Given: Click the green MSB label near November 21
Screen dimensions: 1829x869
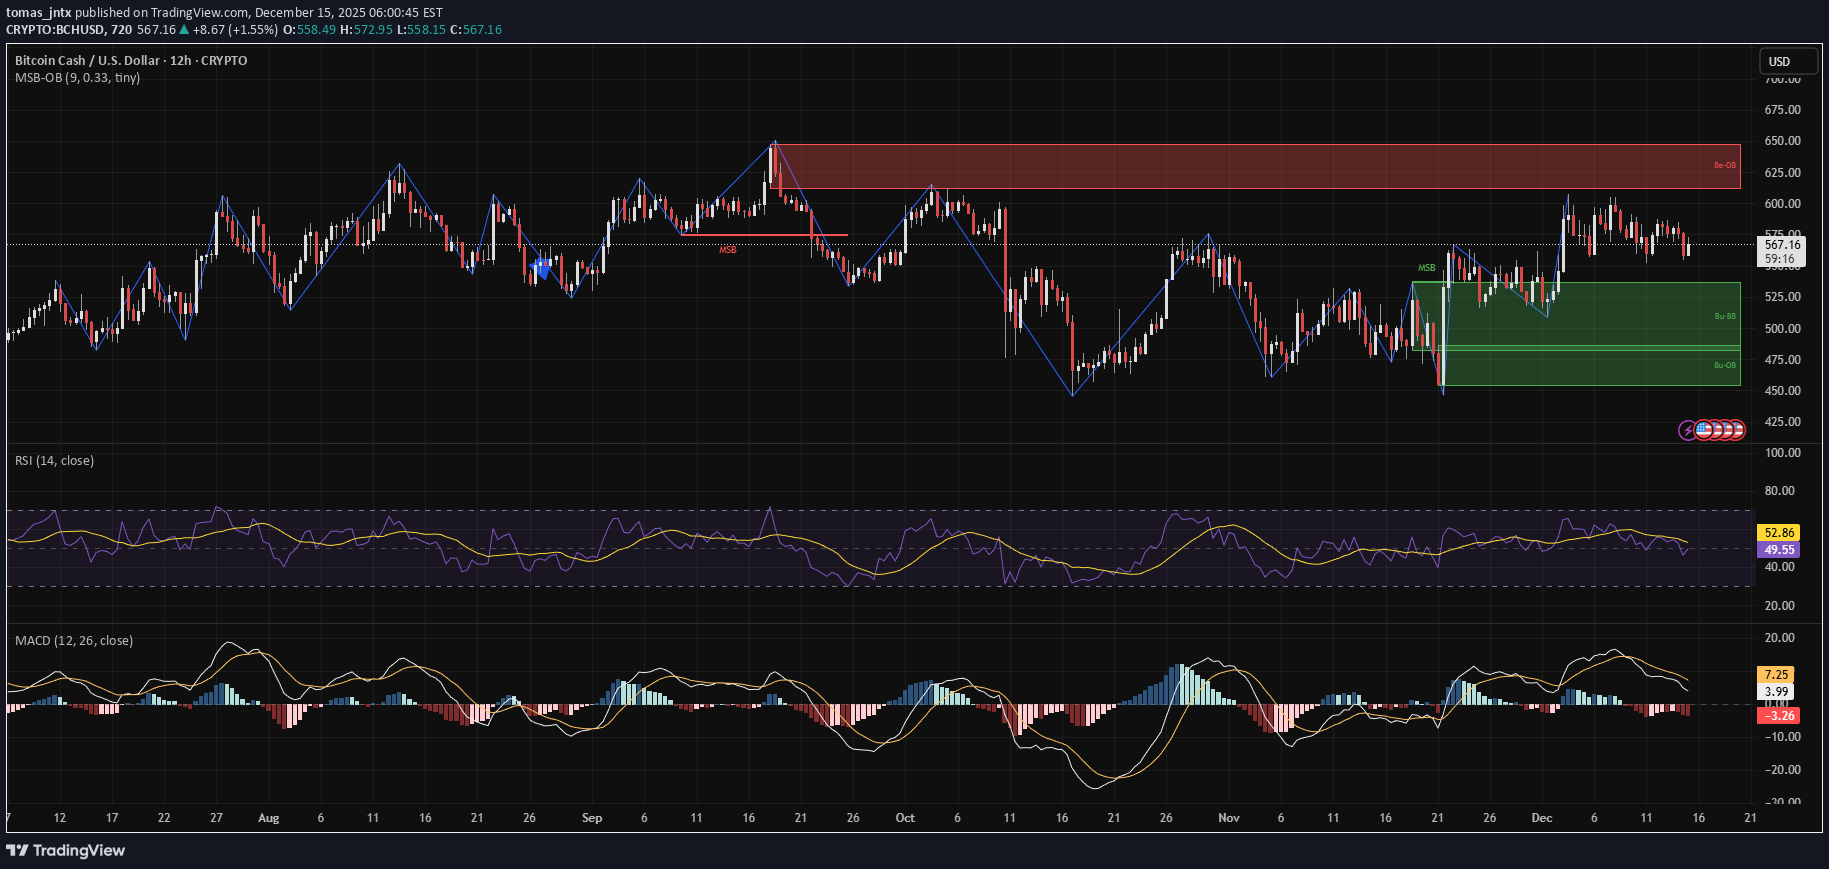Looking at the screenshot, I should (1426, 268).
